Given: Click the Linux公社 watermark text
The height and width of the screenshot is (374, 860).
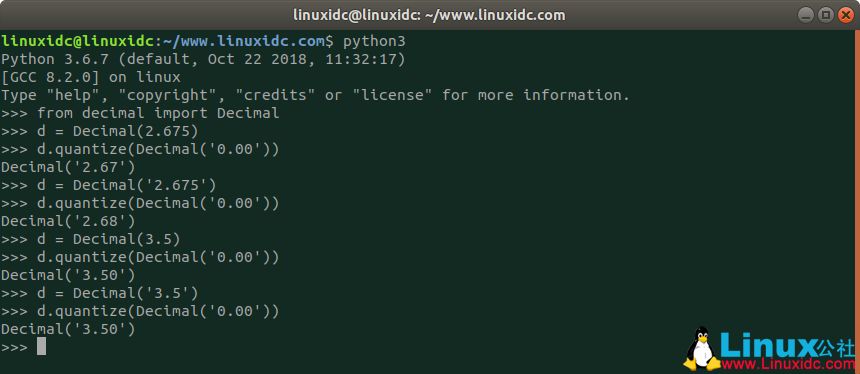Looking at the screenshot, I should [x=787, y=344].
